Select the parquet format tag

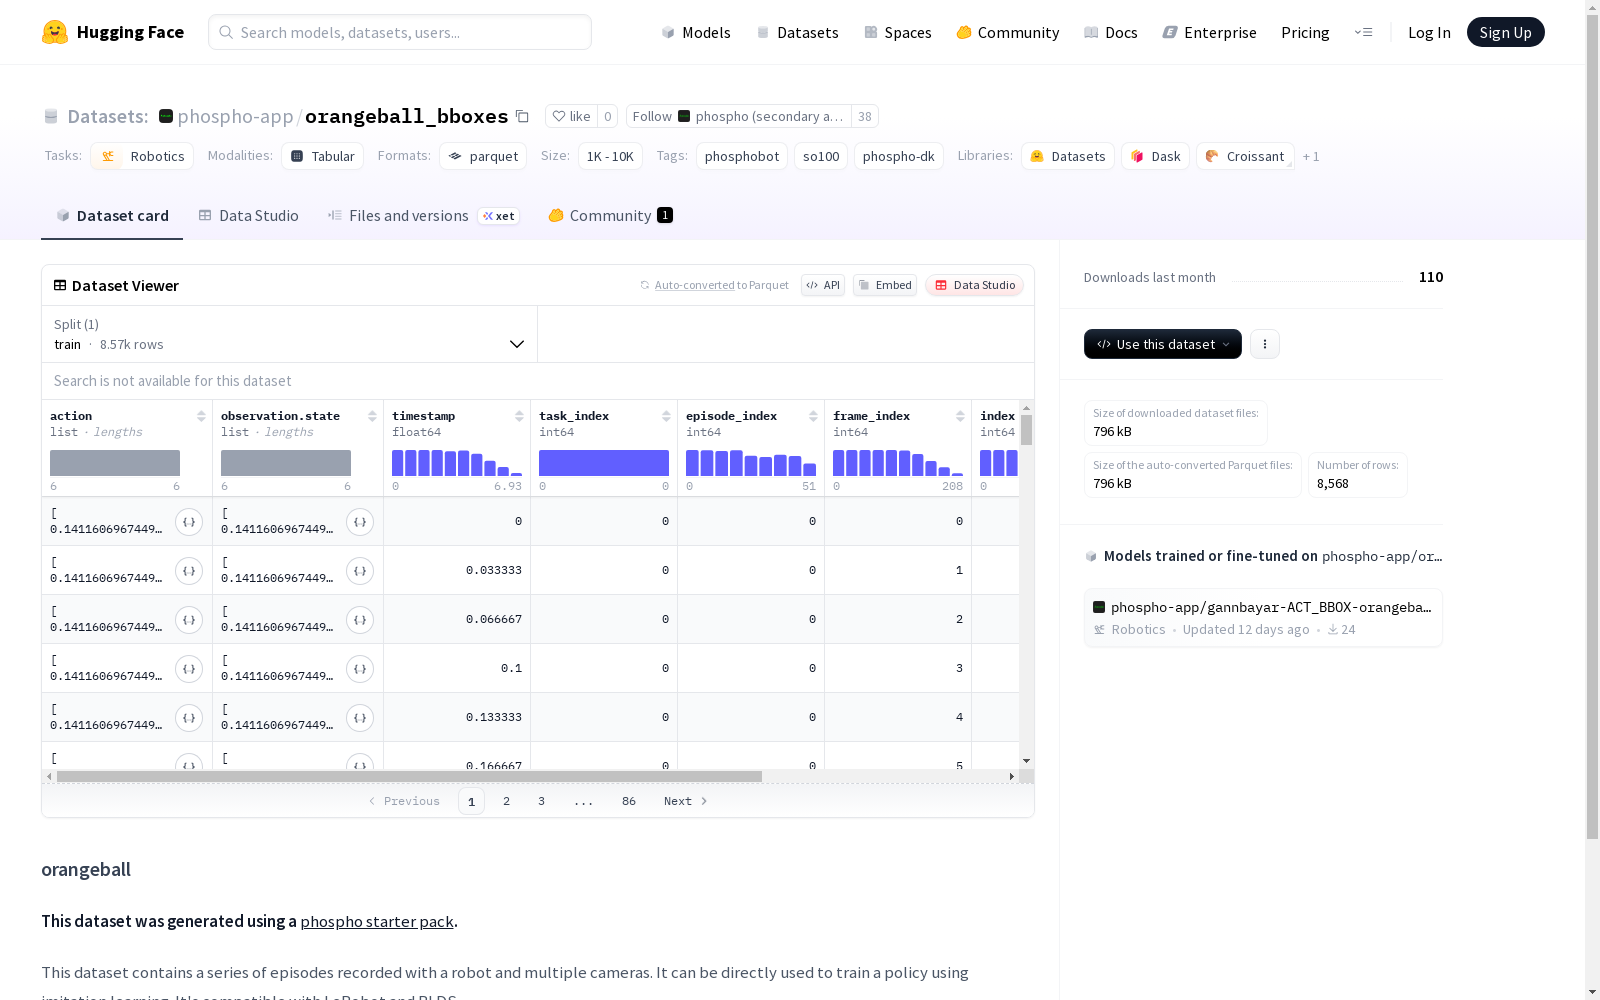click(483, 156)
